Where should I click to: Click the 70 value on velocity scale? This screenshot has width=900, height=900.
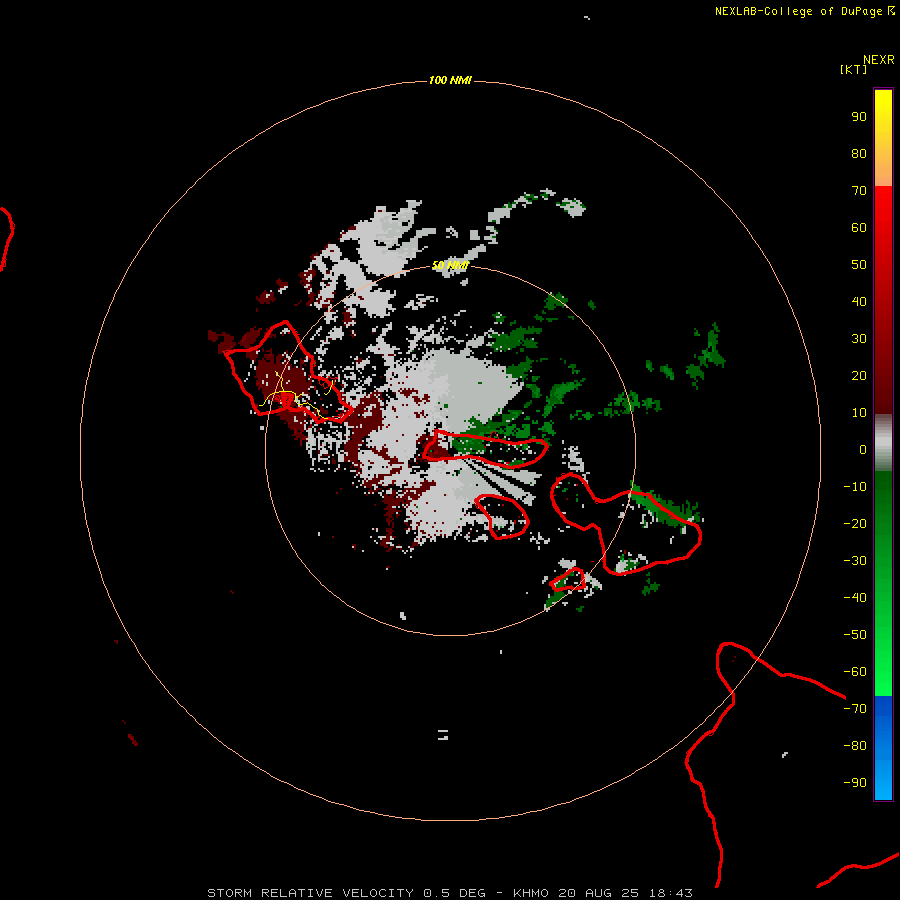[859, 190]
